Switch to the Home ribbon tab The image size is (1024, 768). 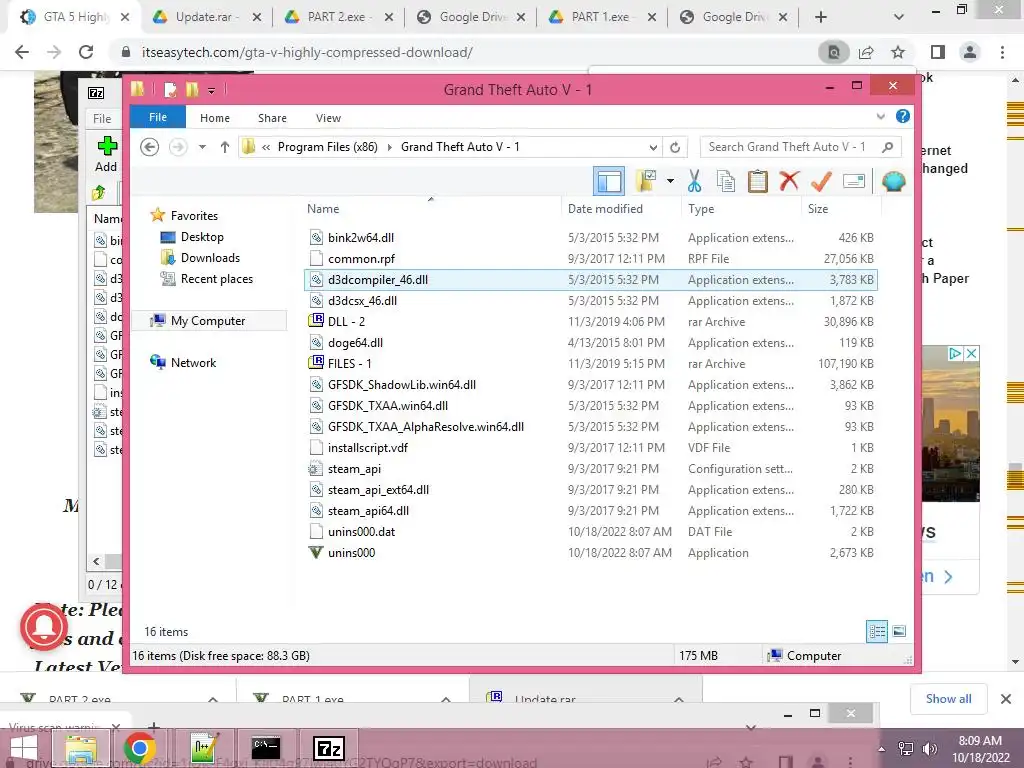(215, 118)
